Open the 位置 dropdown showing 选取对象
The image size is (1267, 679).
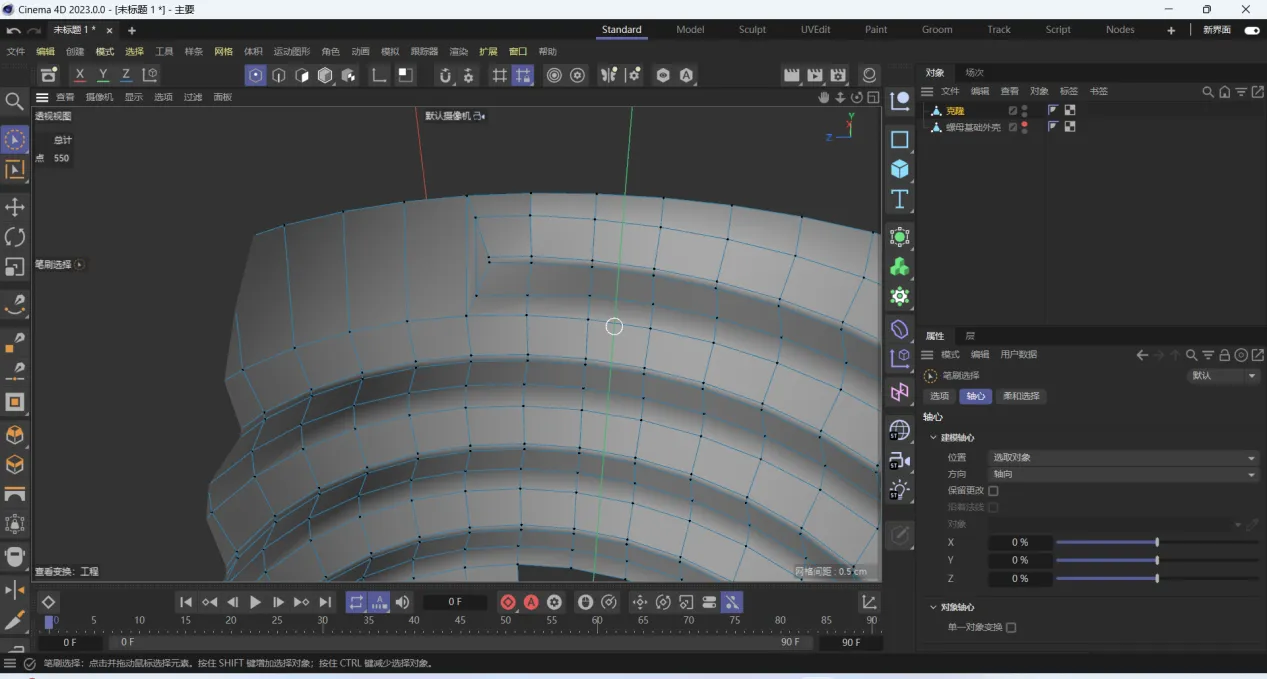click(1122, 457)
